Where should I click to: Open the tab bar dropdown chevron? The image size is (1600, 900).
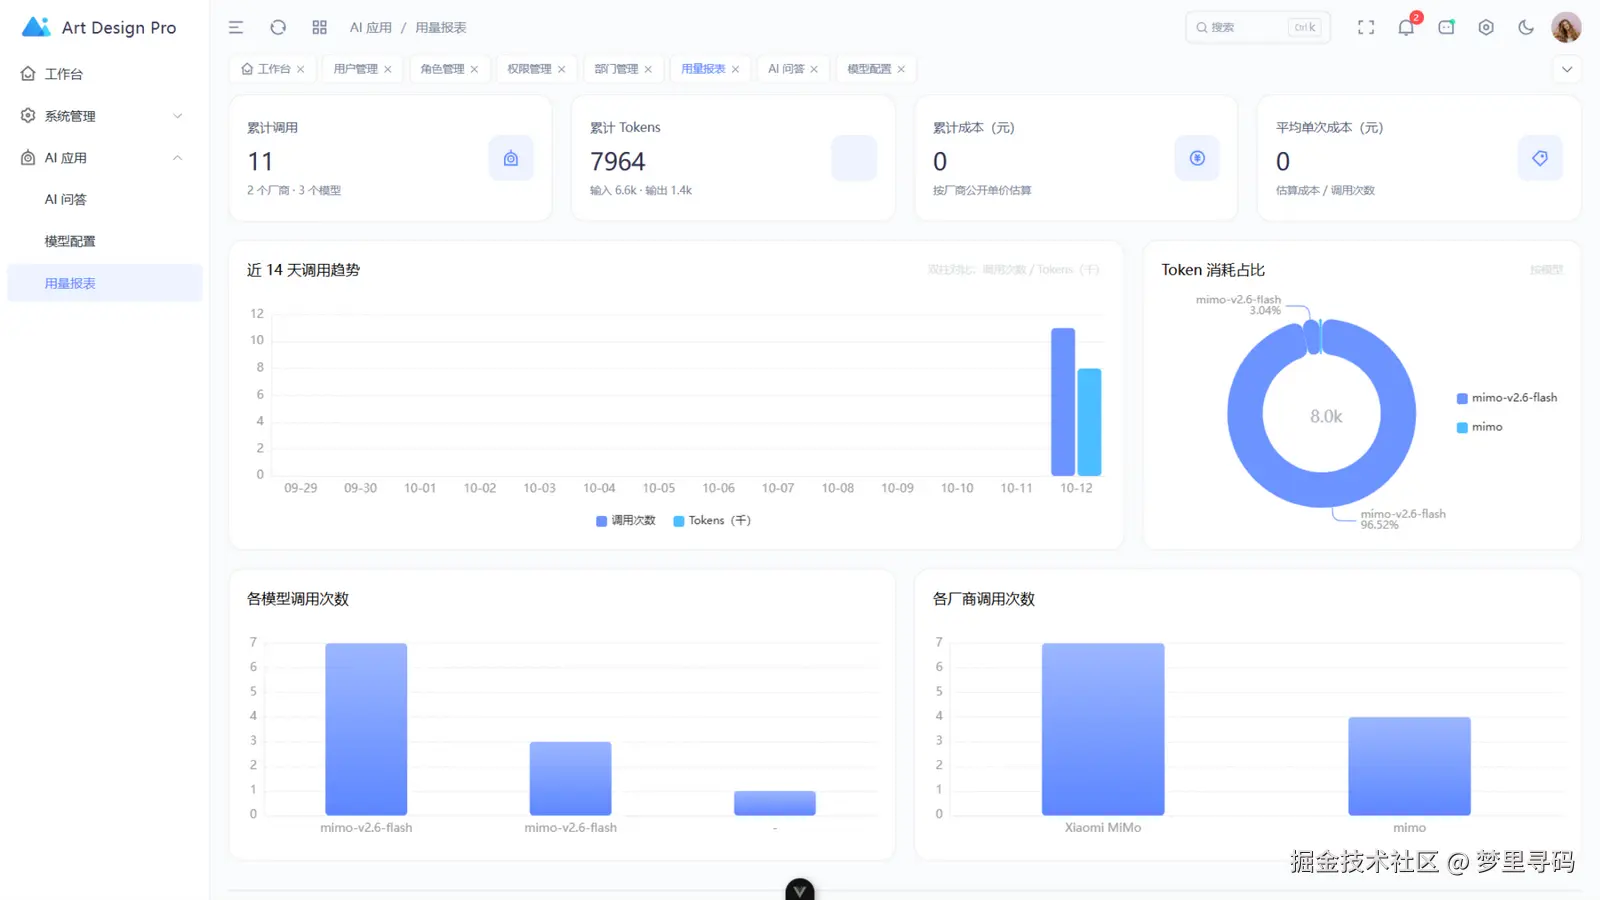tap(1567, 69)
